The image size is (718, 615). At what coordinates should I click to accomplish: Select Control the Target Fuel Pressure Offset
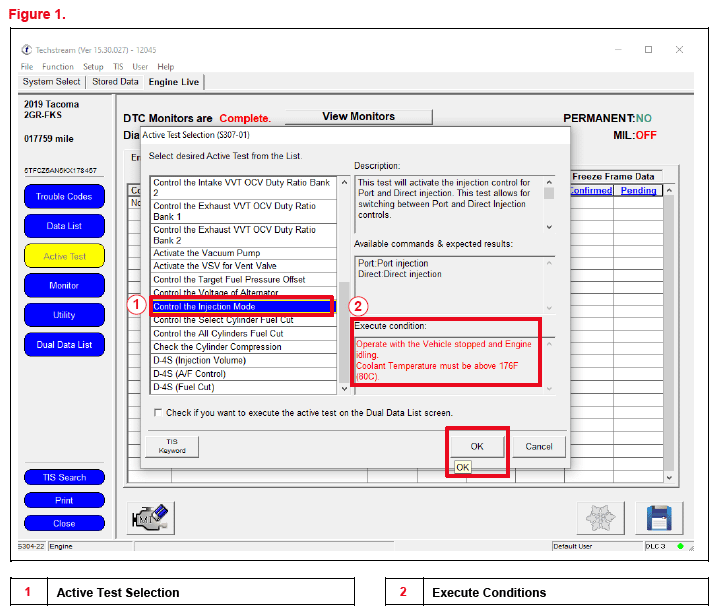[244, 279]
